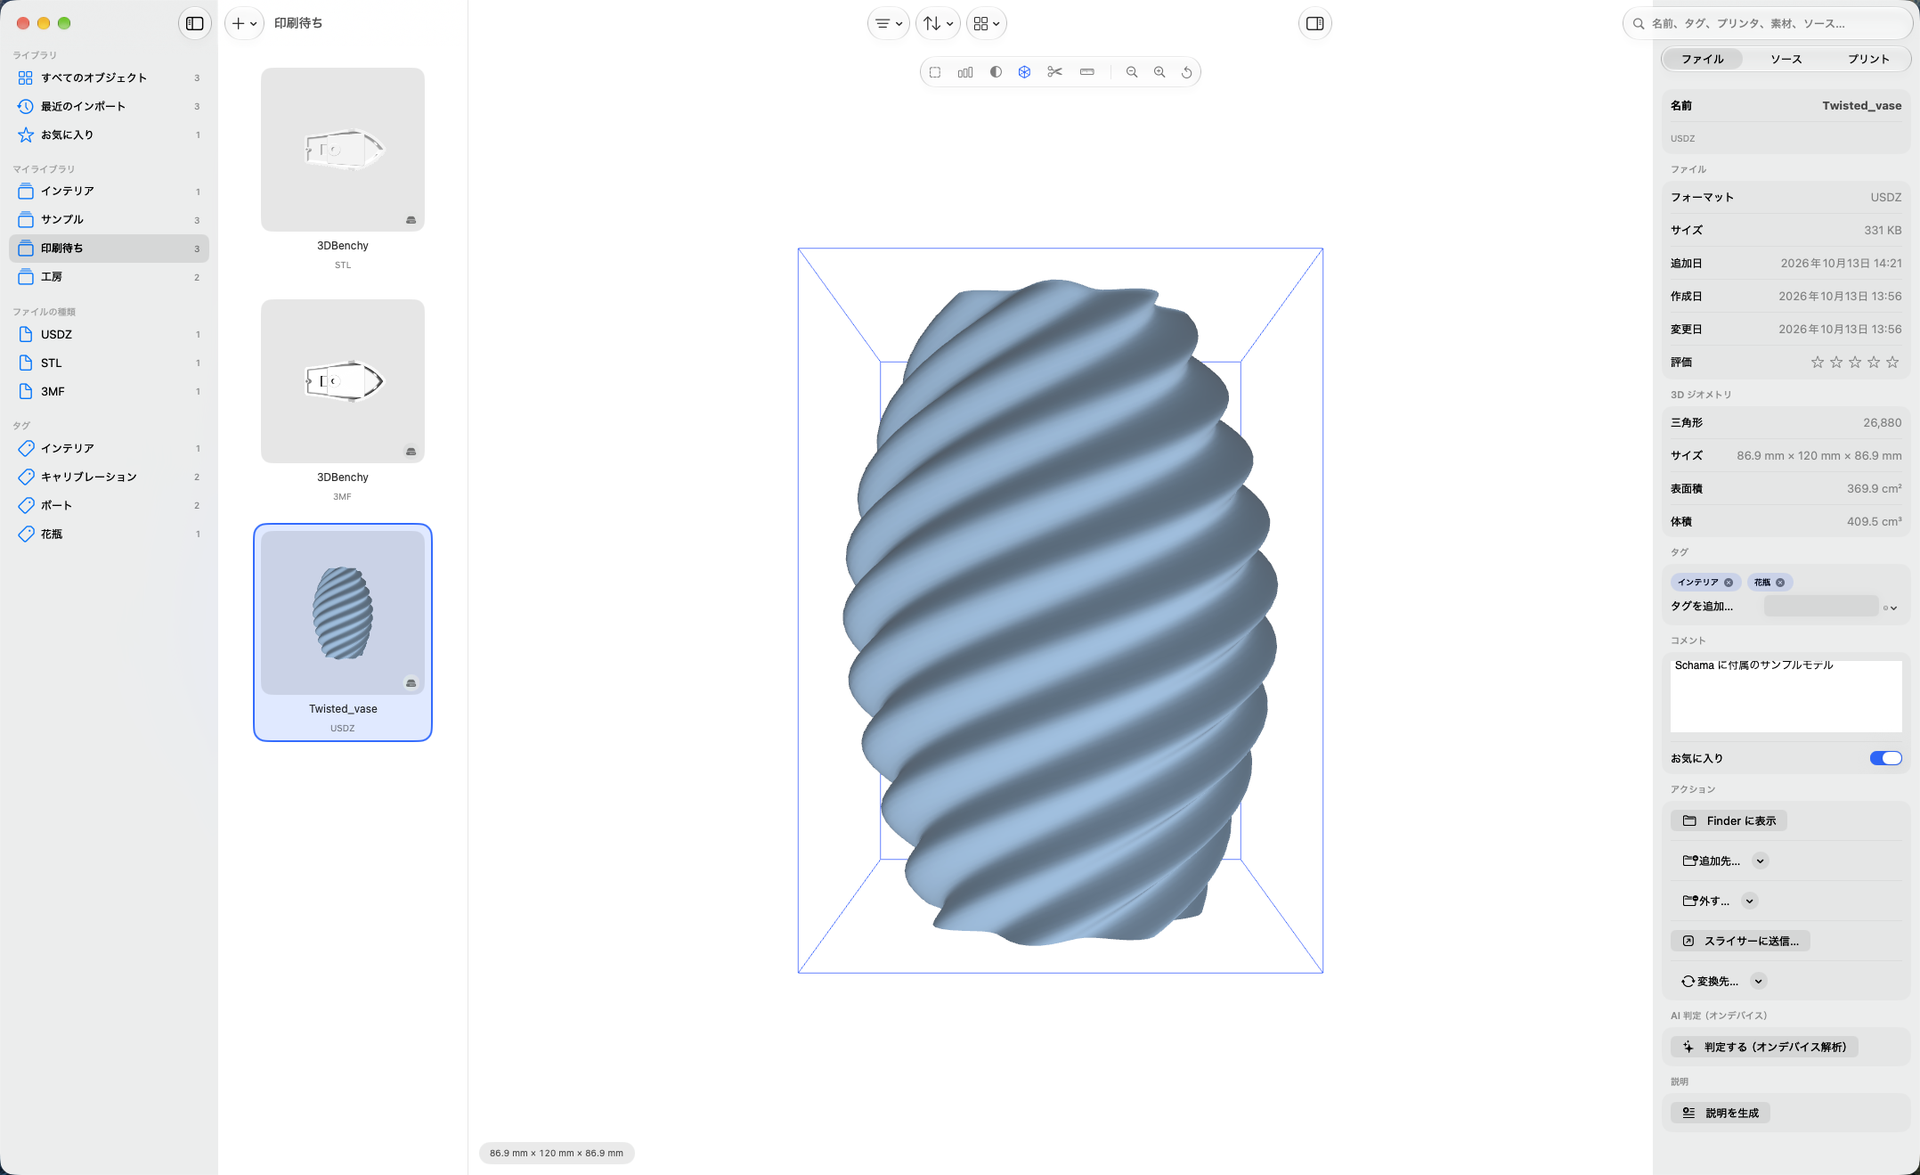Expand the 外す remove dropdown chevron
This screenshot has height=1175, width=1920.
click(1749, 901)
